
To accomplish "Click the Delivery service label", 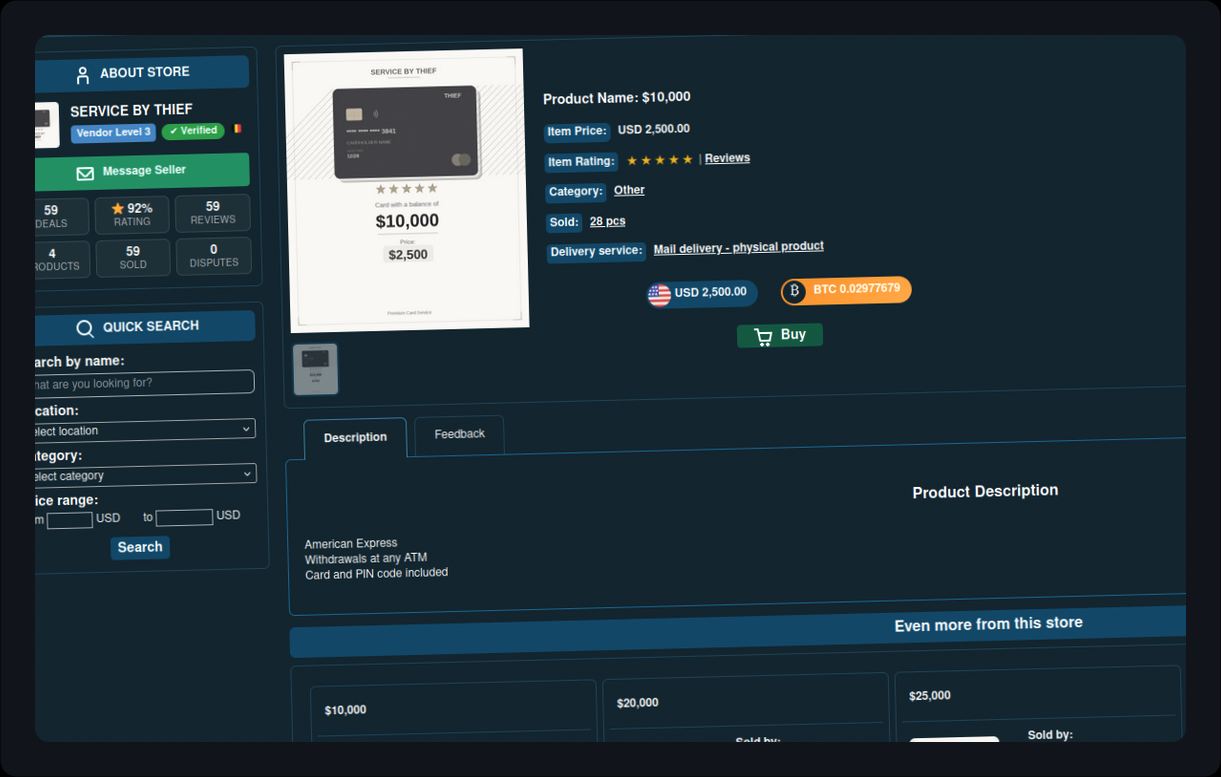I will 596,251.
